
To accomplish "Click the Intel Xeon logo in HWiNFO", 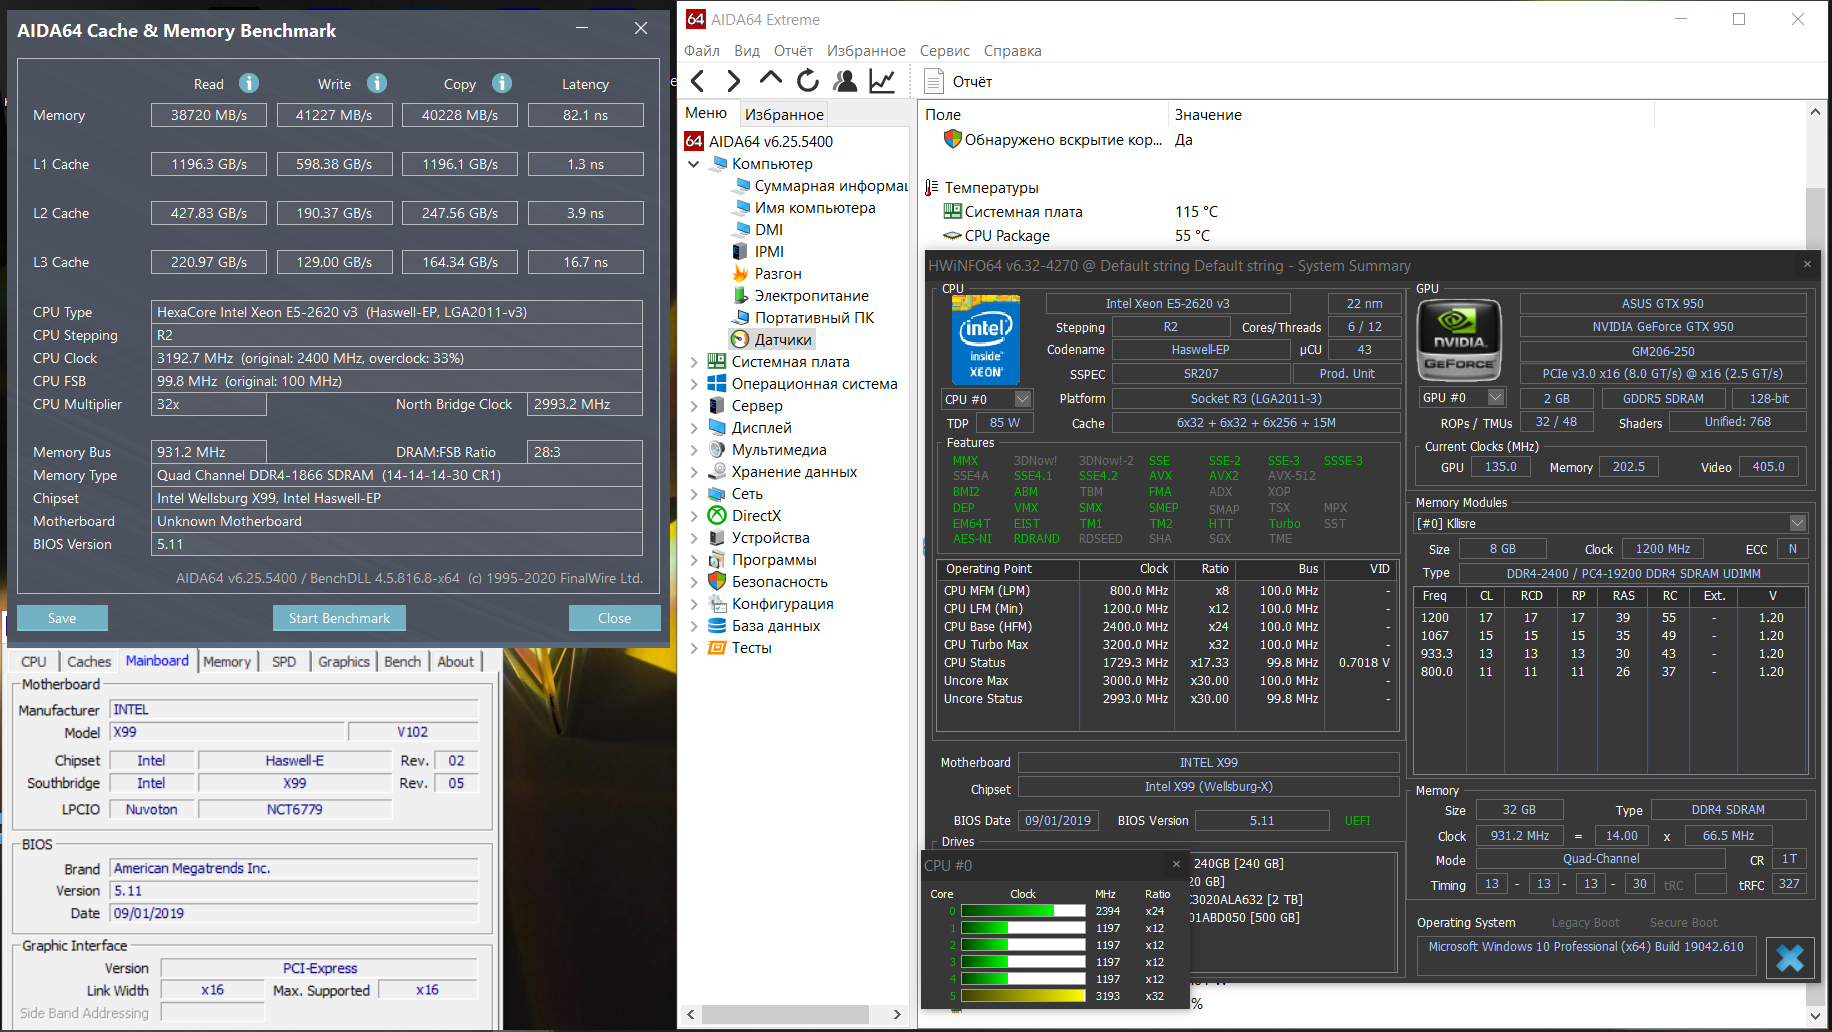I will pos(986,340).
